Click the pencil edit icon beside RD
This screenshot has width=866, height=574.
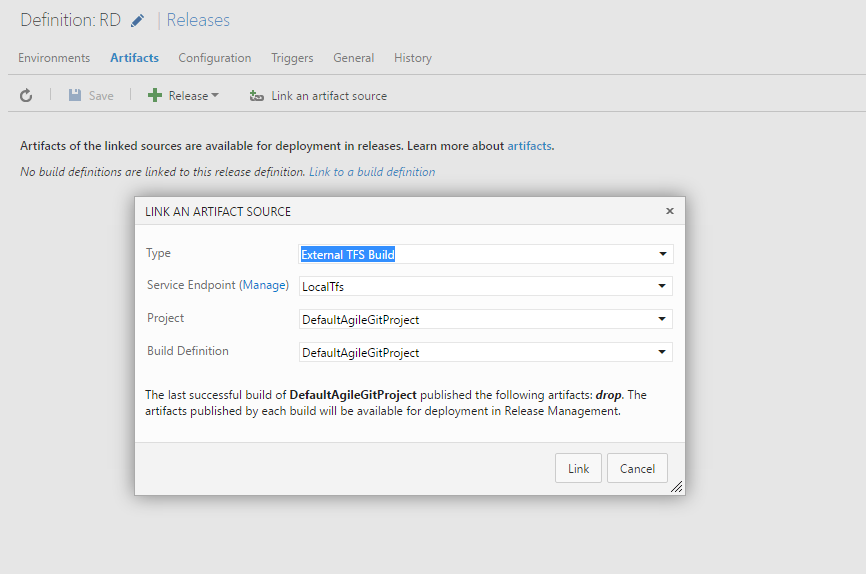[x=138, y=21]
